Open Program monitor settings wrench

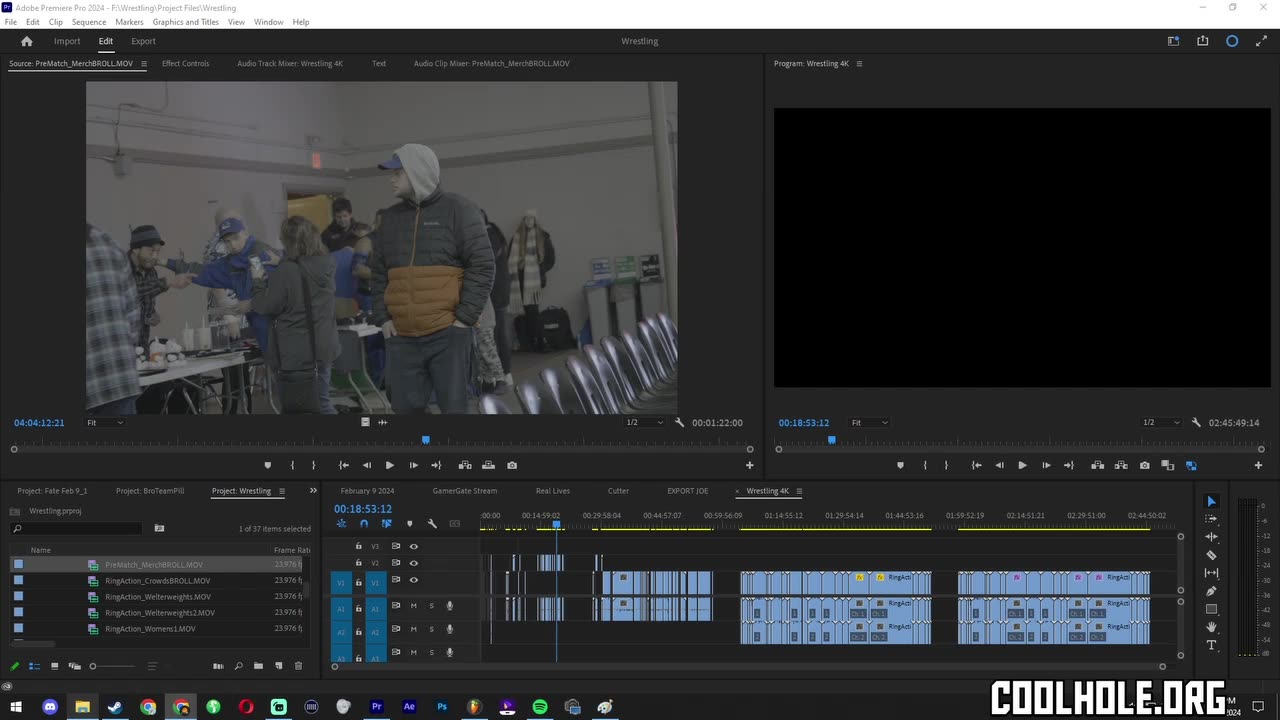pos(1196,423)
